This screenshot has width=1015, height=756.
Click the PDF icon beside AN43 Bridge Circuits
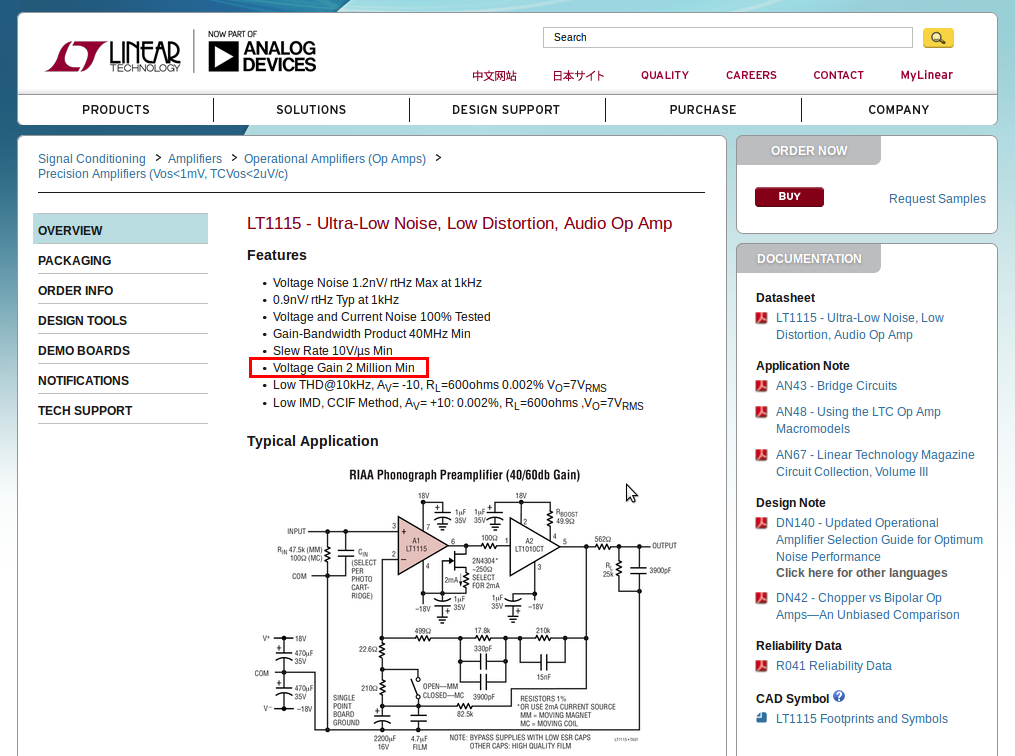[762, 386]
